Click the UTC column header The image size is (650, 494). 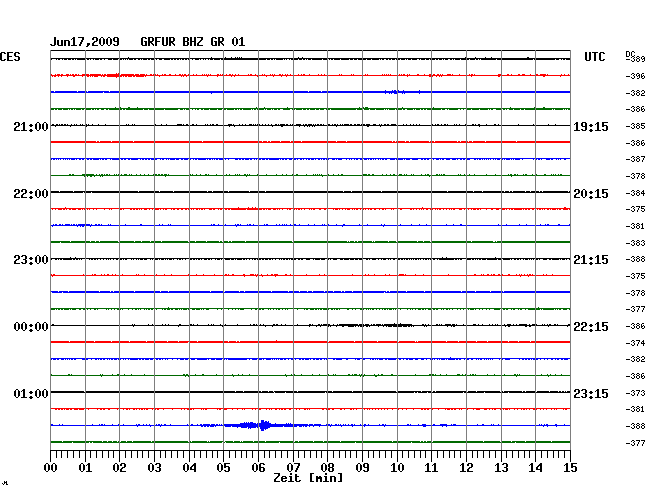click(x=594, y=57)
